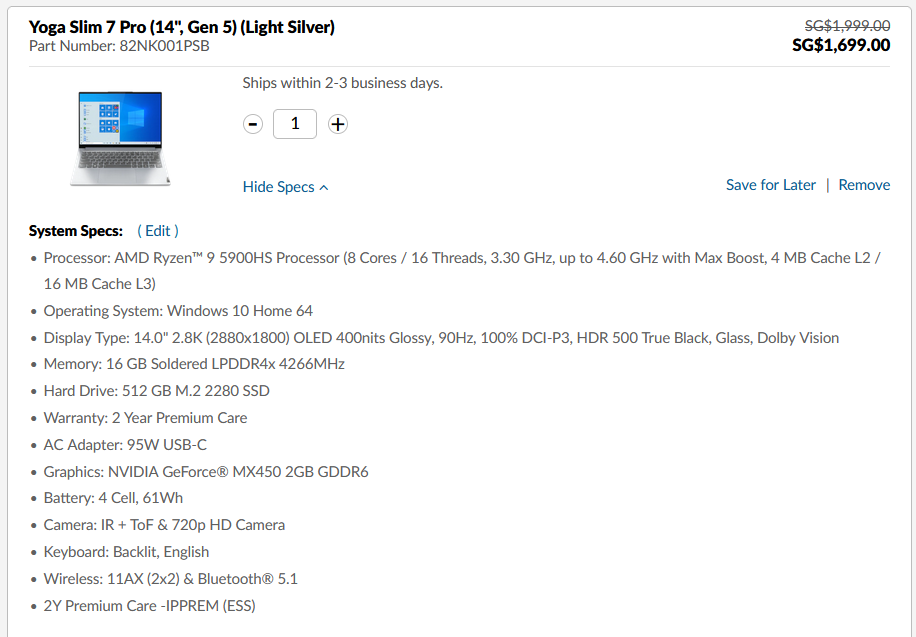Viewport: 916px width, 637px height.
Task: Save the Yoga Slim 7 Pro for later
Action: point(771,185)
